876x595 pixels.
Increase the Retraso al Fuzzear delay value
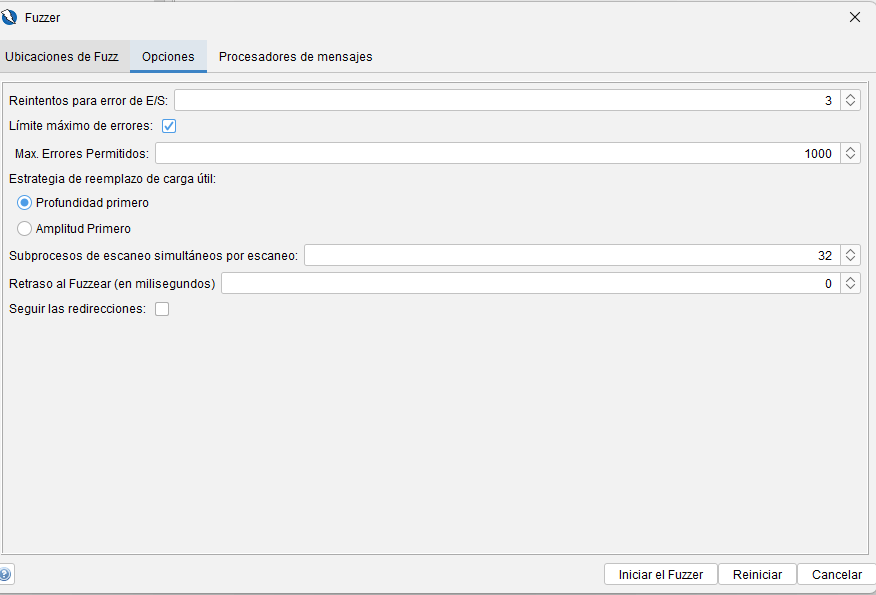pyautogui.click(x=850, y=279)
